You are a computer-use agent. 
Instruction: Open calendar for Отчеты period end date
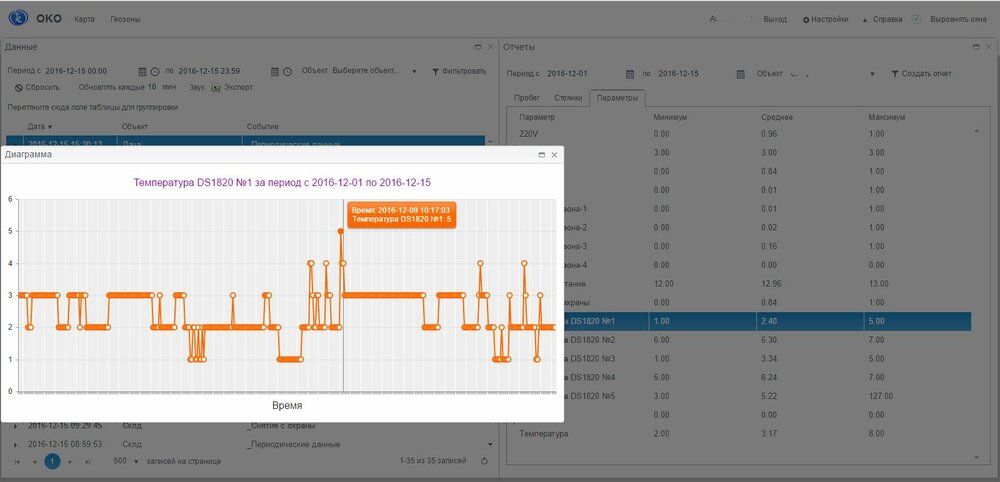click(x=740, y=74)
